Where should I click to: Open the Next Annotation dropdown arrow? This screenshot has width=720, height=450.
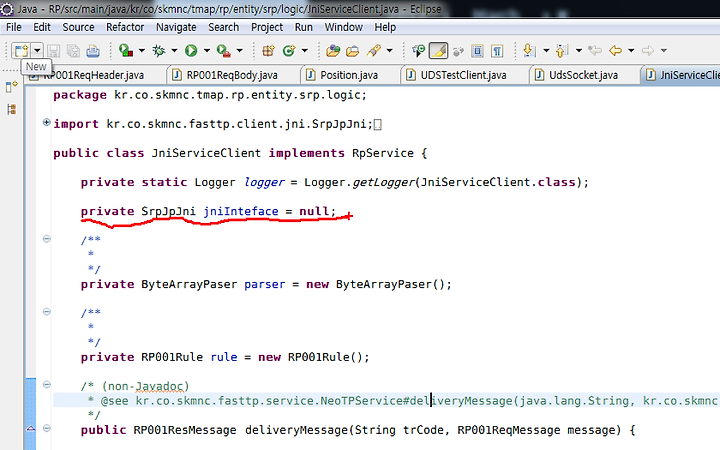(546, 51)
